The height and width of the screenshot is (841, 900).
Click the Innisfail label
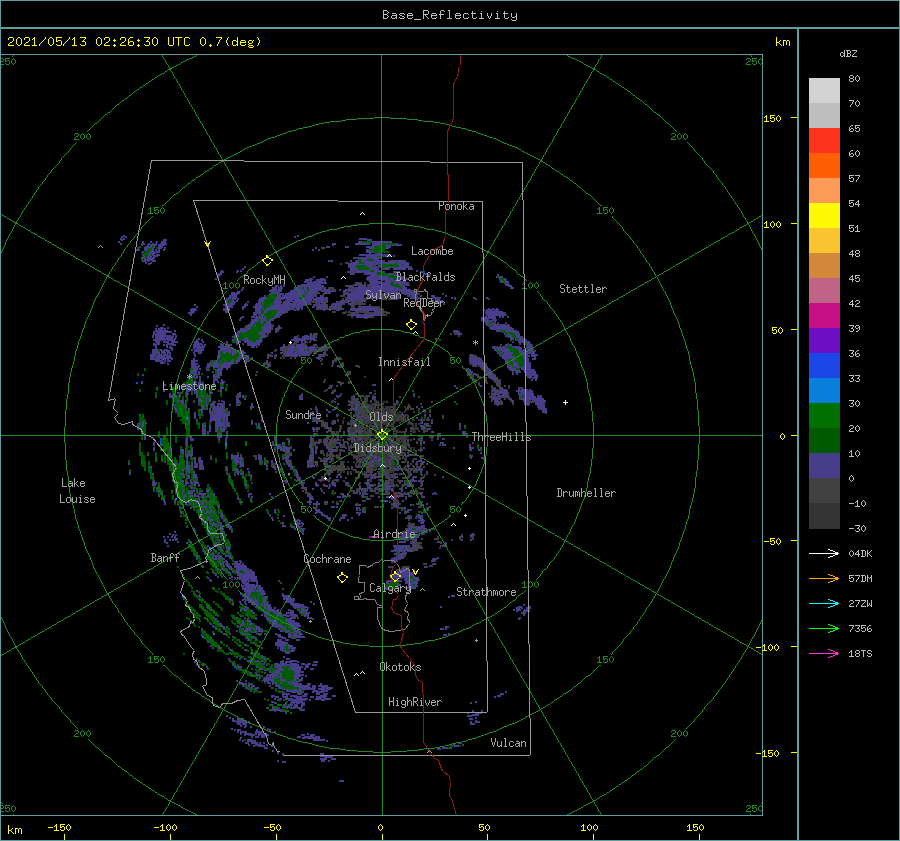point(404,362)
